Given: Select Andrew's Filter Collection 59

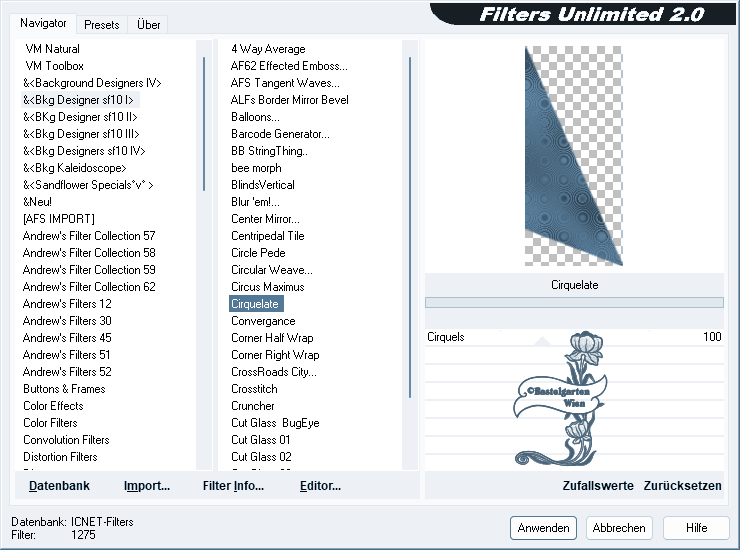Looking at the screenshot, I should [x=89, y=270].
